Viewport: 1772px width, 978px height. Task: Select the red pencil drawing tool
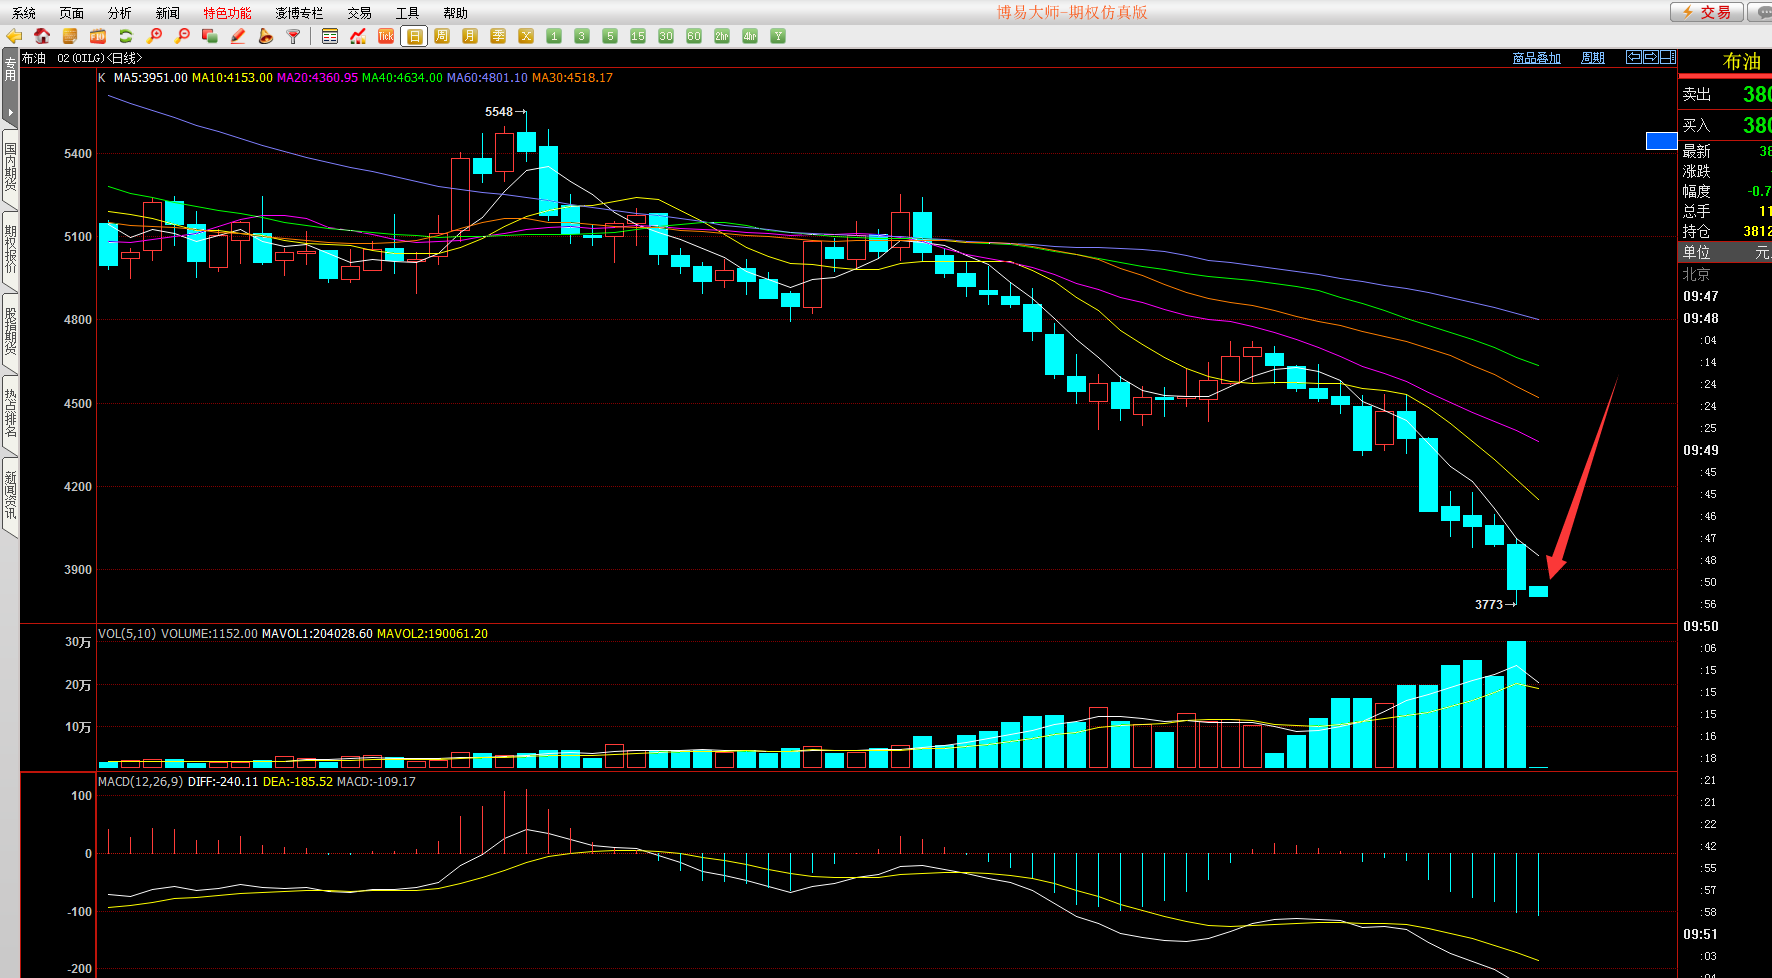[238, 36]
